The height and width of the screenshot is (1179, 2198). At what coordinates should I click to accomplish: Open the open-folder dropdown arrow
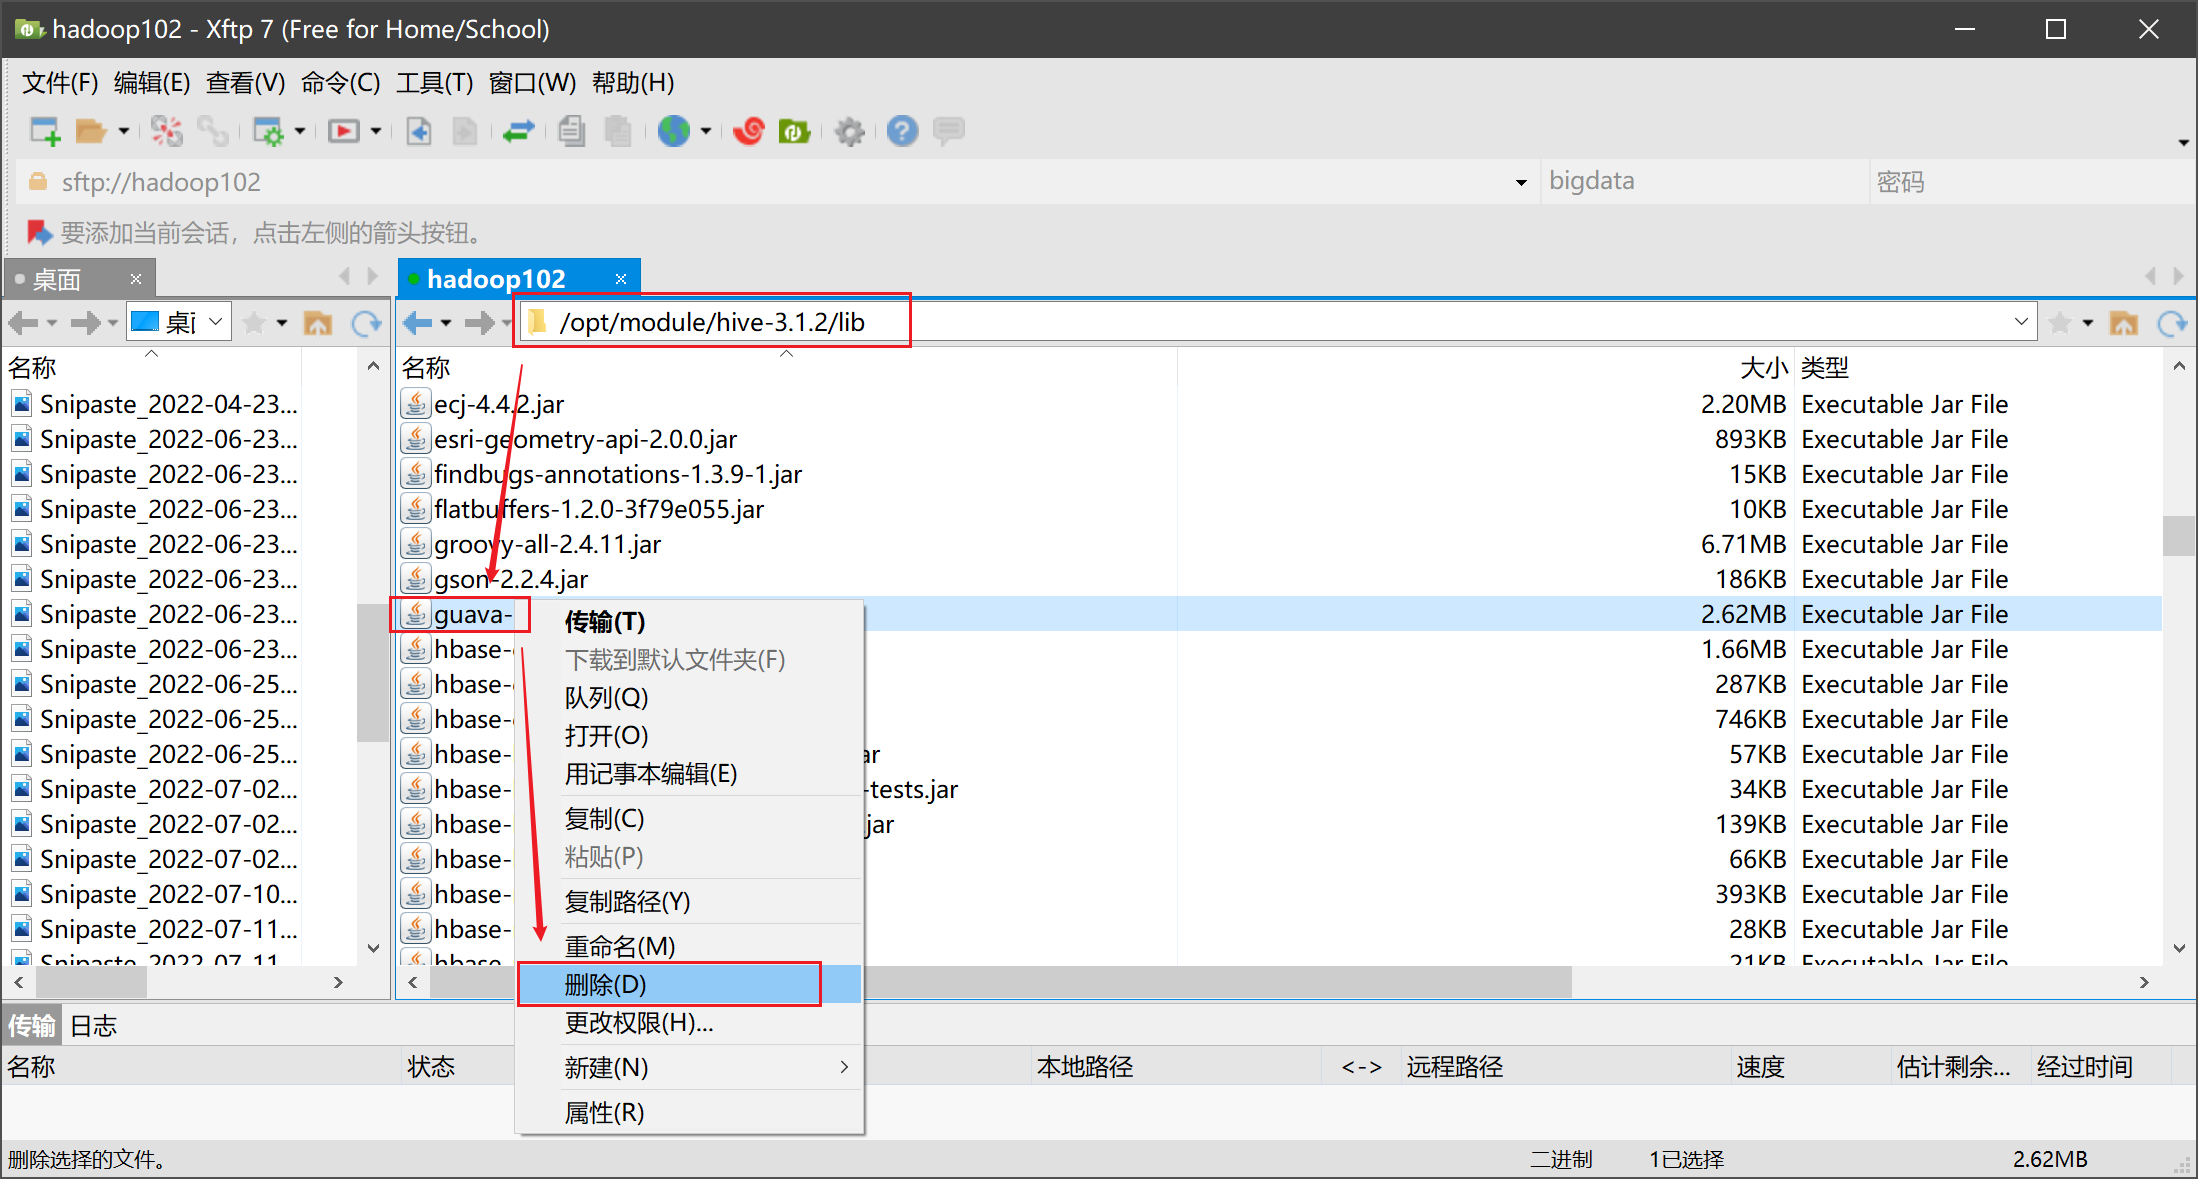pyautogui.click(x=122, y=131)
